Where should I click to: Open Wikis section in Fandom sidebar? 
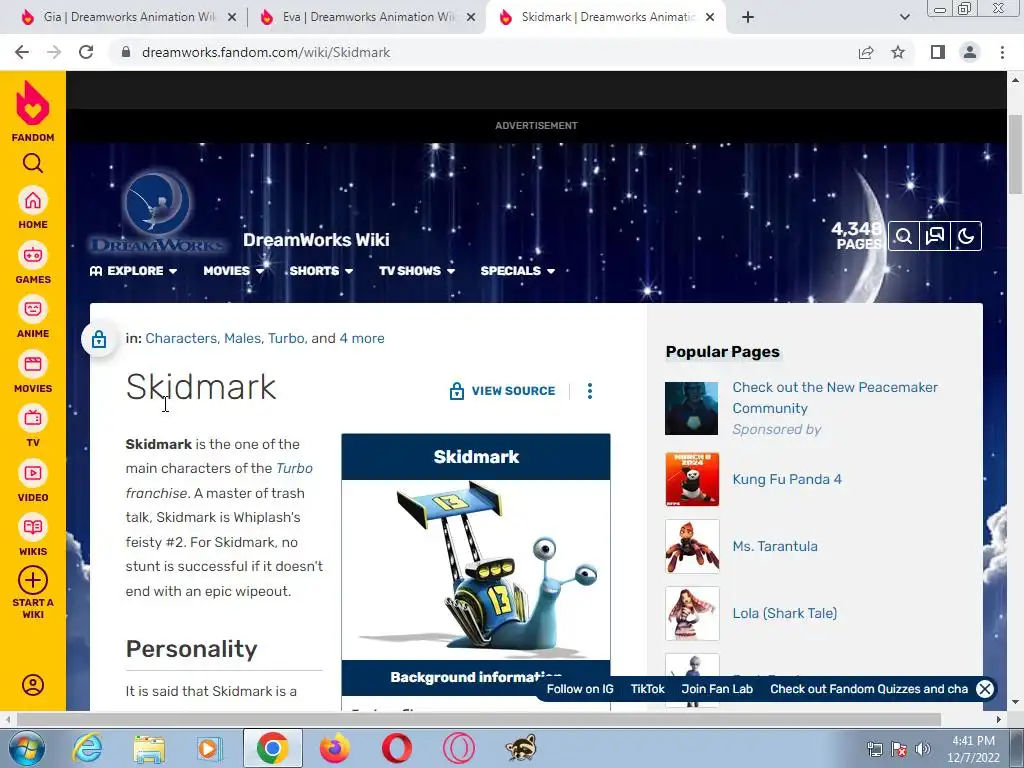33,535
